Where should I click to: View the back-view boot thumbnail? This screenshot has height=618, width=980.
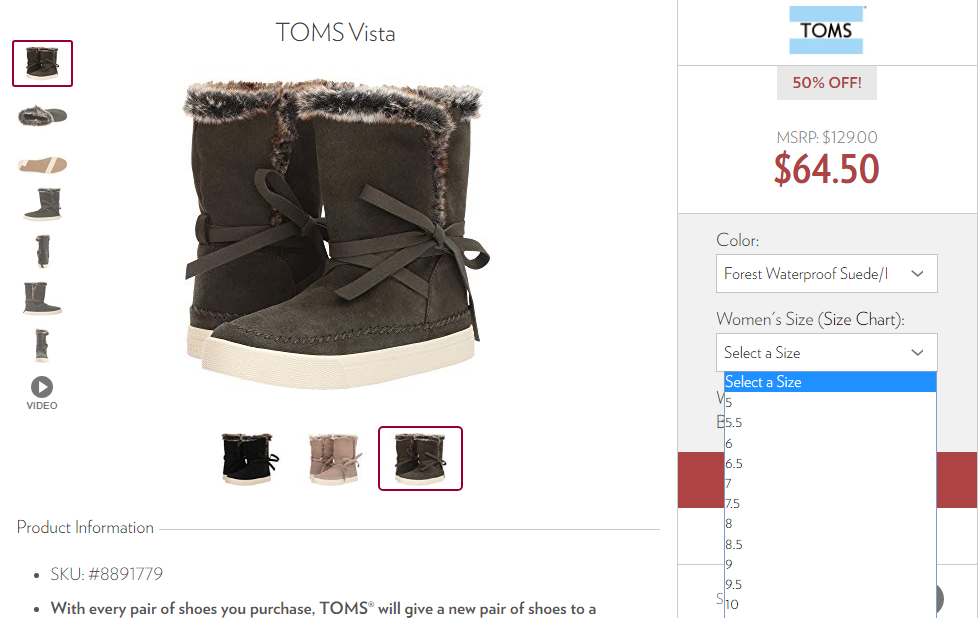[42, 251]
